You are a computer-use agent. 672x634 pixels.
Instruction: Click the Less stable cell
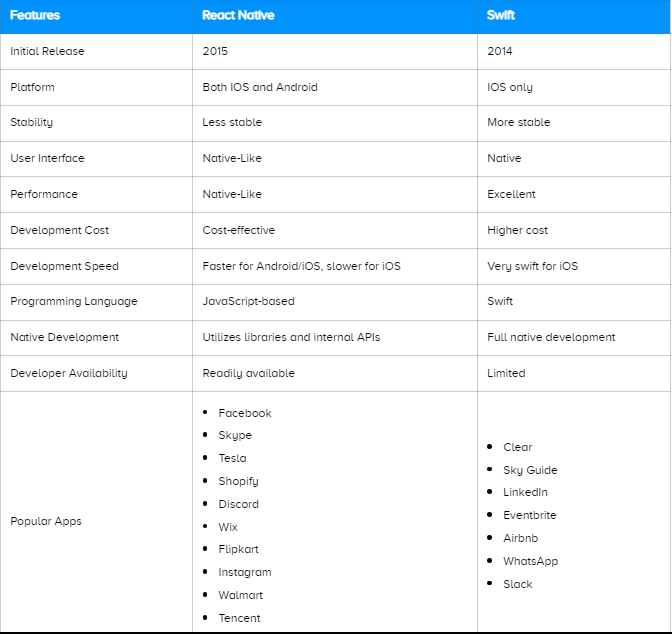coord(232,122)
